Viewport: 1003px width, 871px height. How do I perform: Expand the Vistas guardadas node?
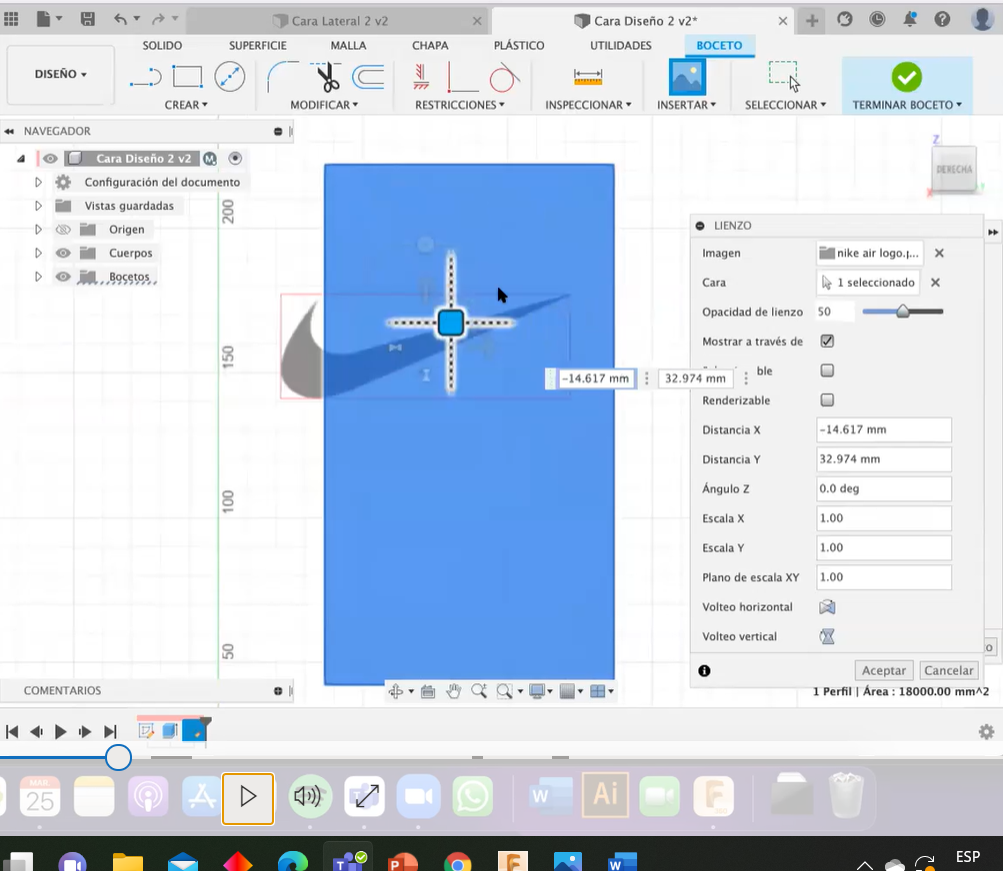coord(38,206)
